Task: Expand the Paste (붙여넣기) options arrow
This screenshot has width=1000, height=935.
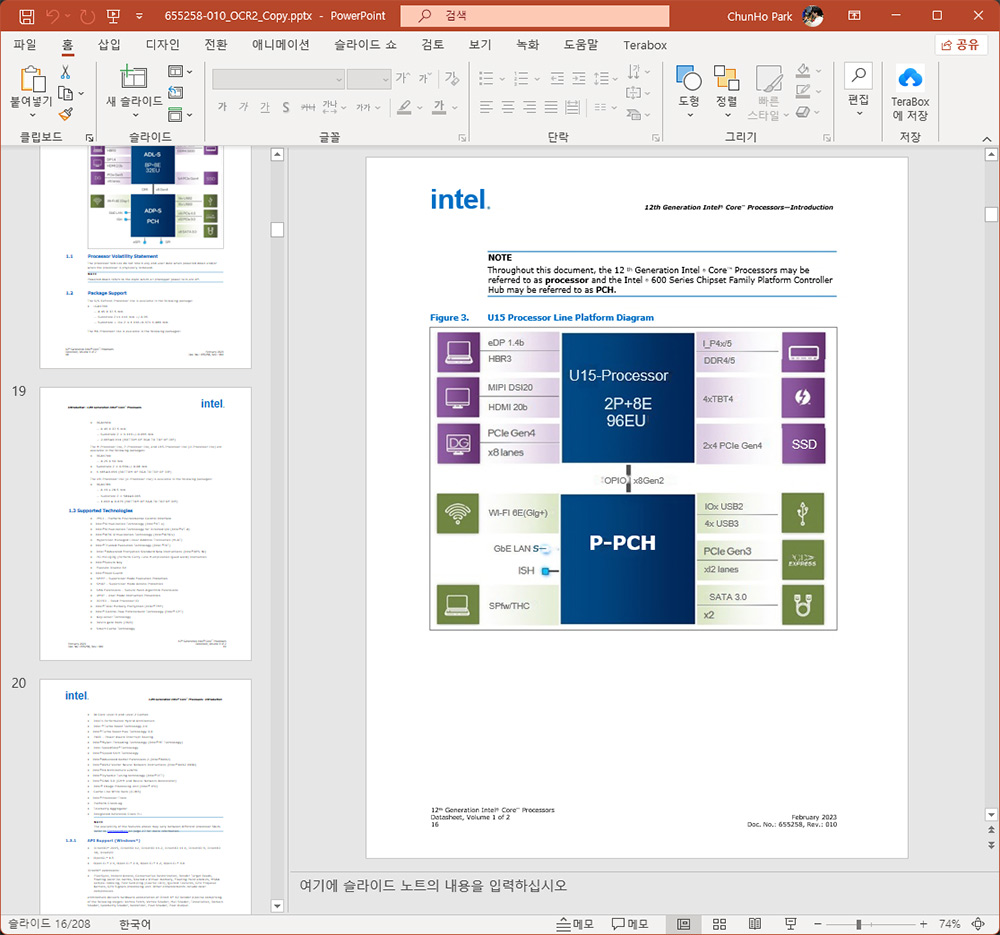Action: [32, 115]
